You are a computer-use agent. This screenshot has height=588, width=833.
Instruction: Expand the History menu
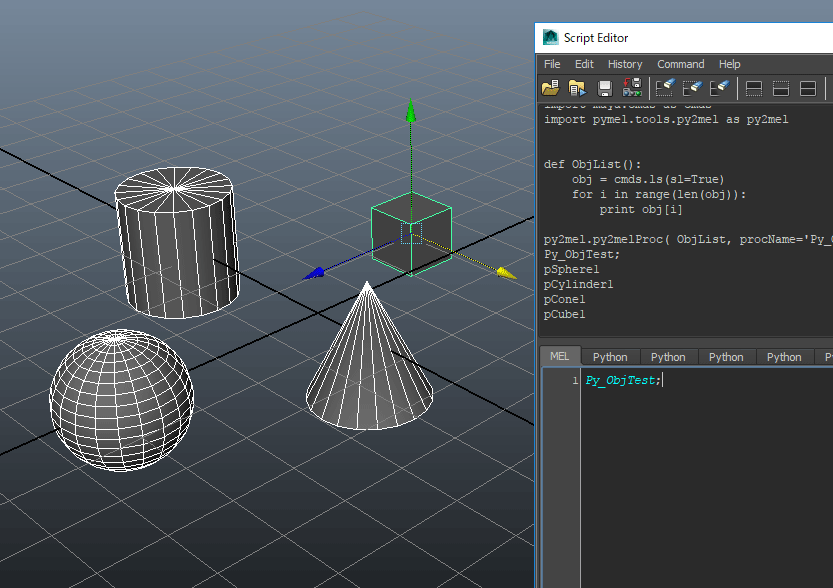(625, 64)
